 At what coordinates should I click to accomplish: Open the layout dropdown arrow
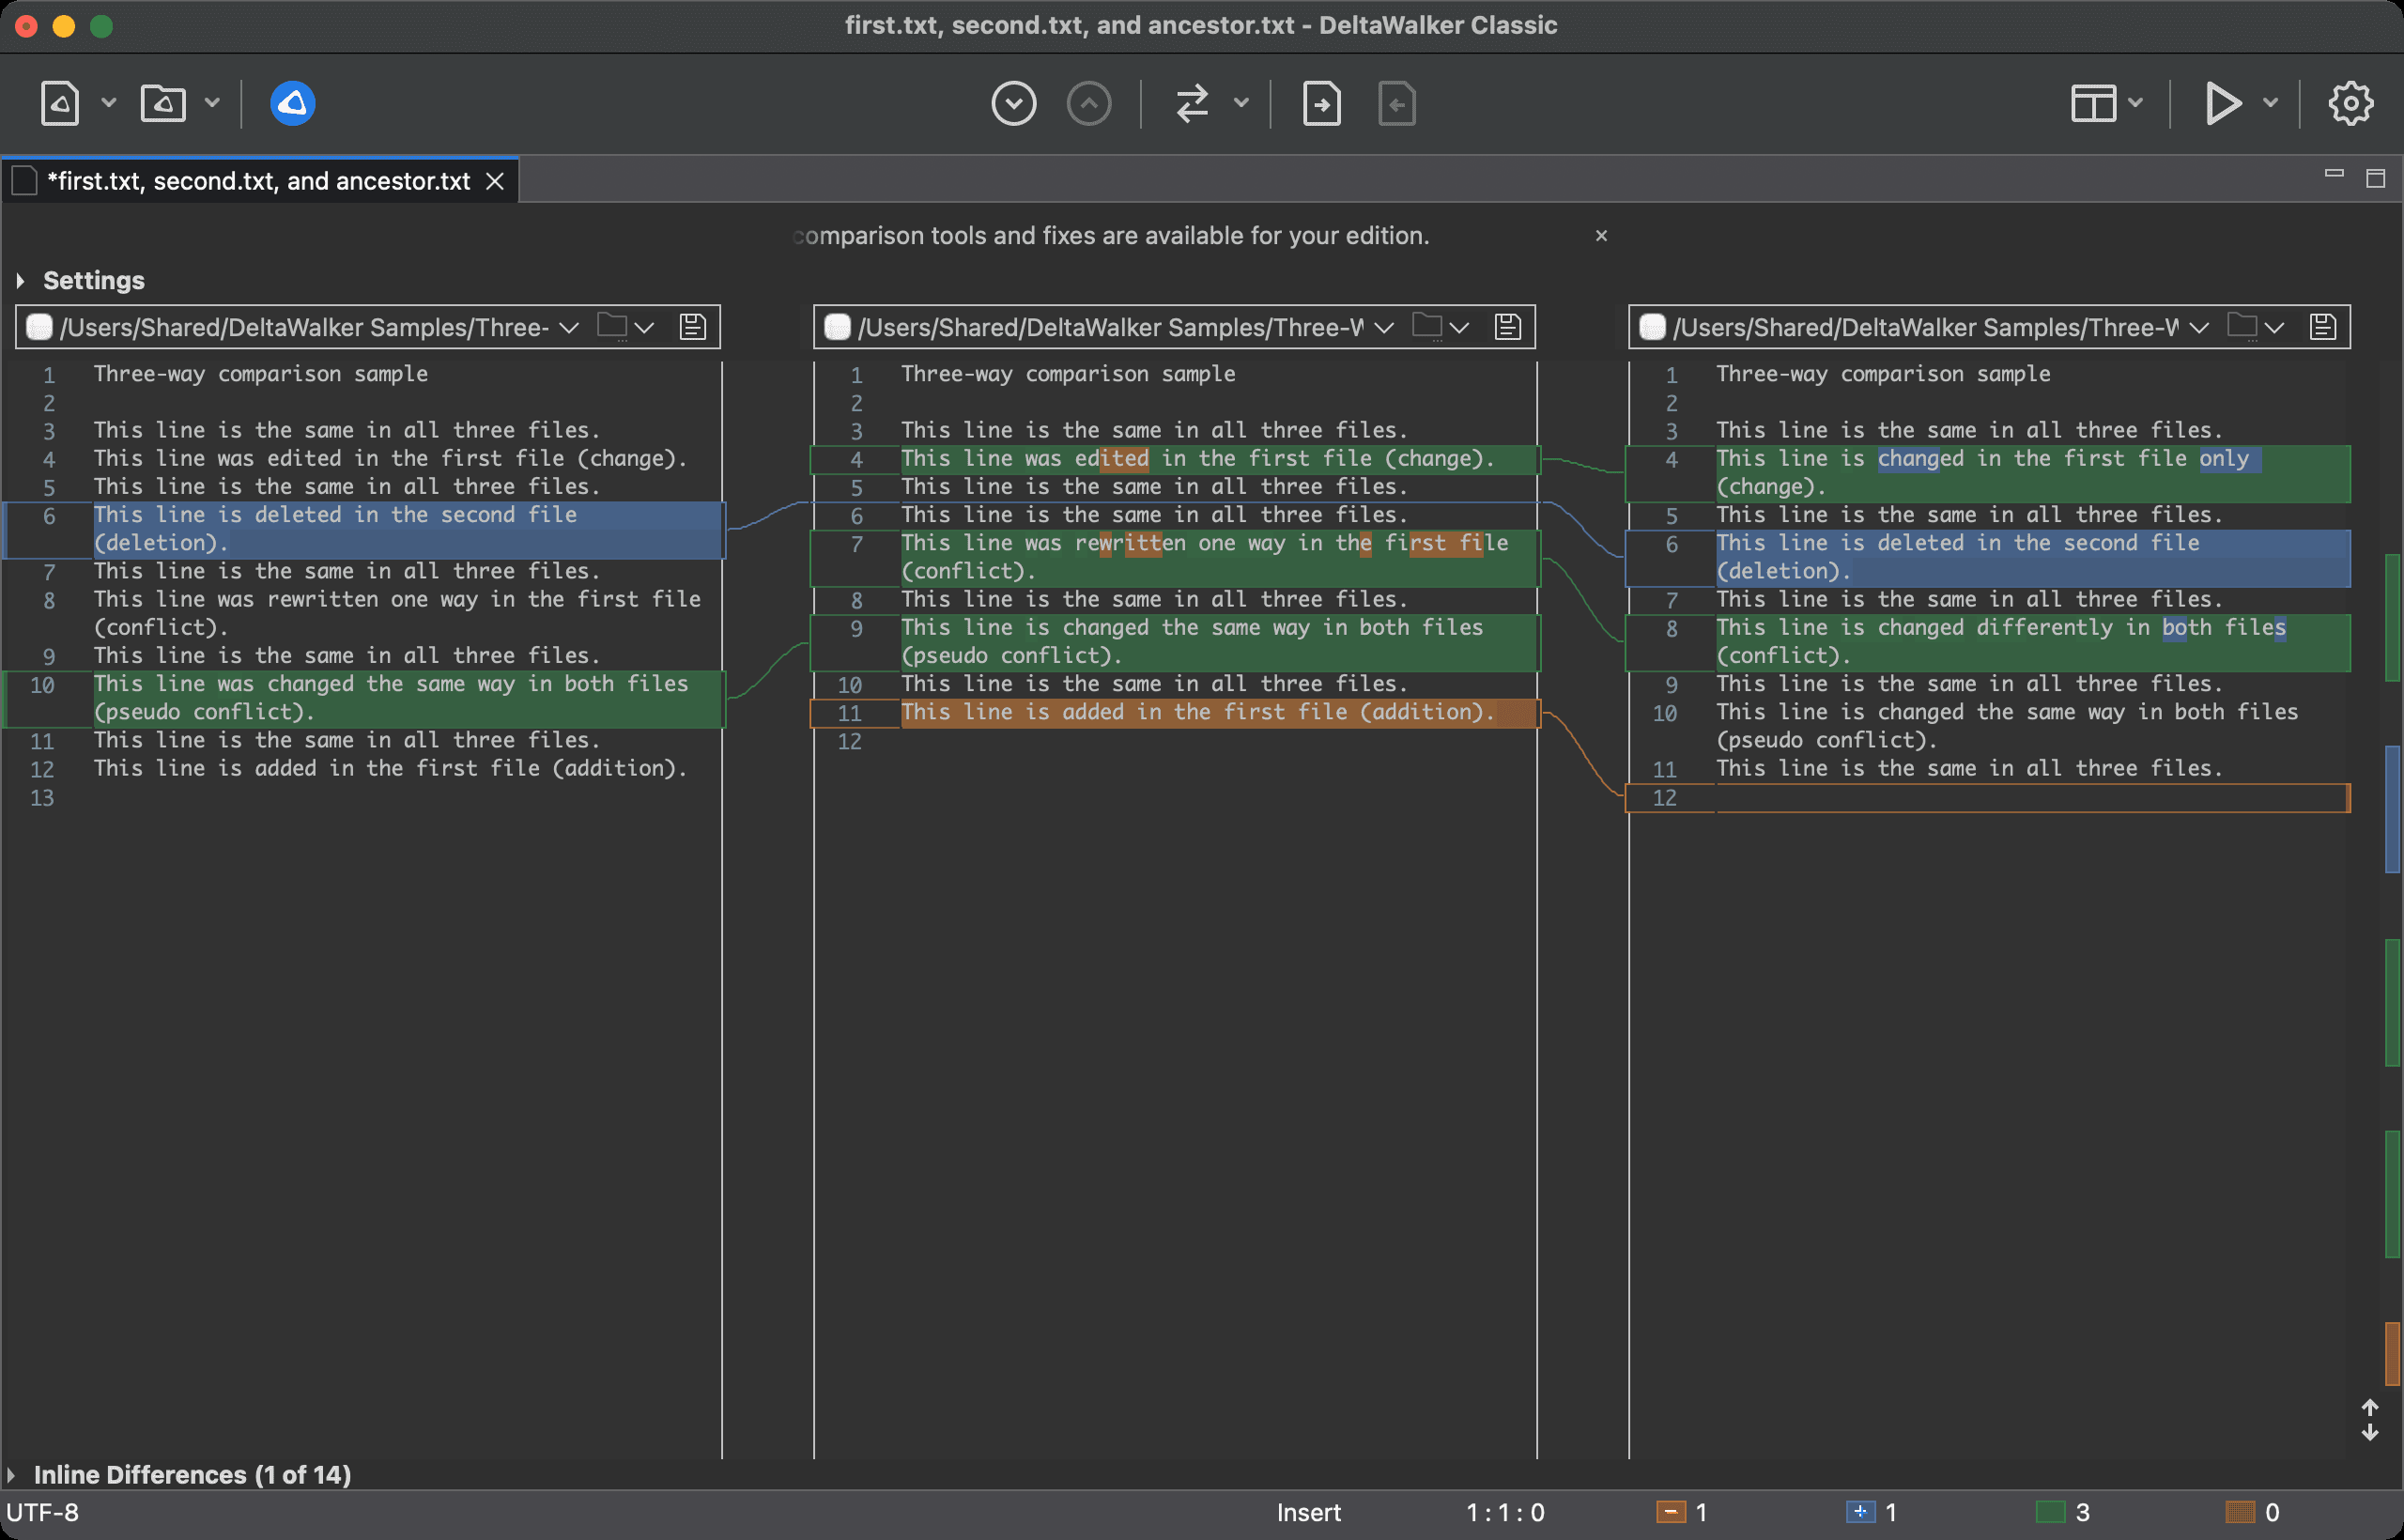click(2135, 103)
